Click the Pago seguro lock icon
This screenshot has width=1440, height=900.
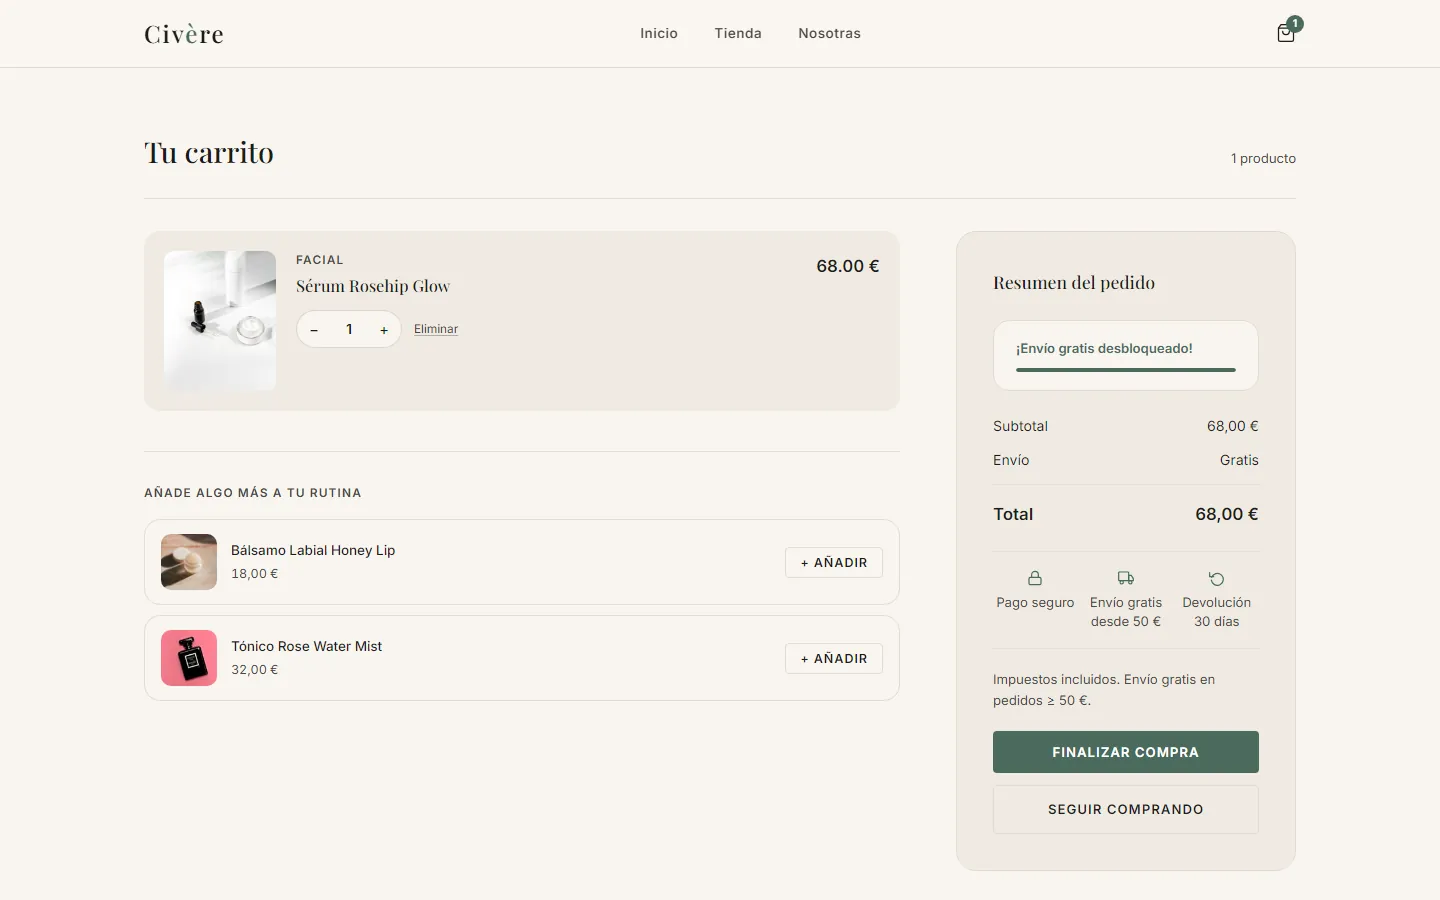click(1035, 578)
